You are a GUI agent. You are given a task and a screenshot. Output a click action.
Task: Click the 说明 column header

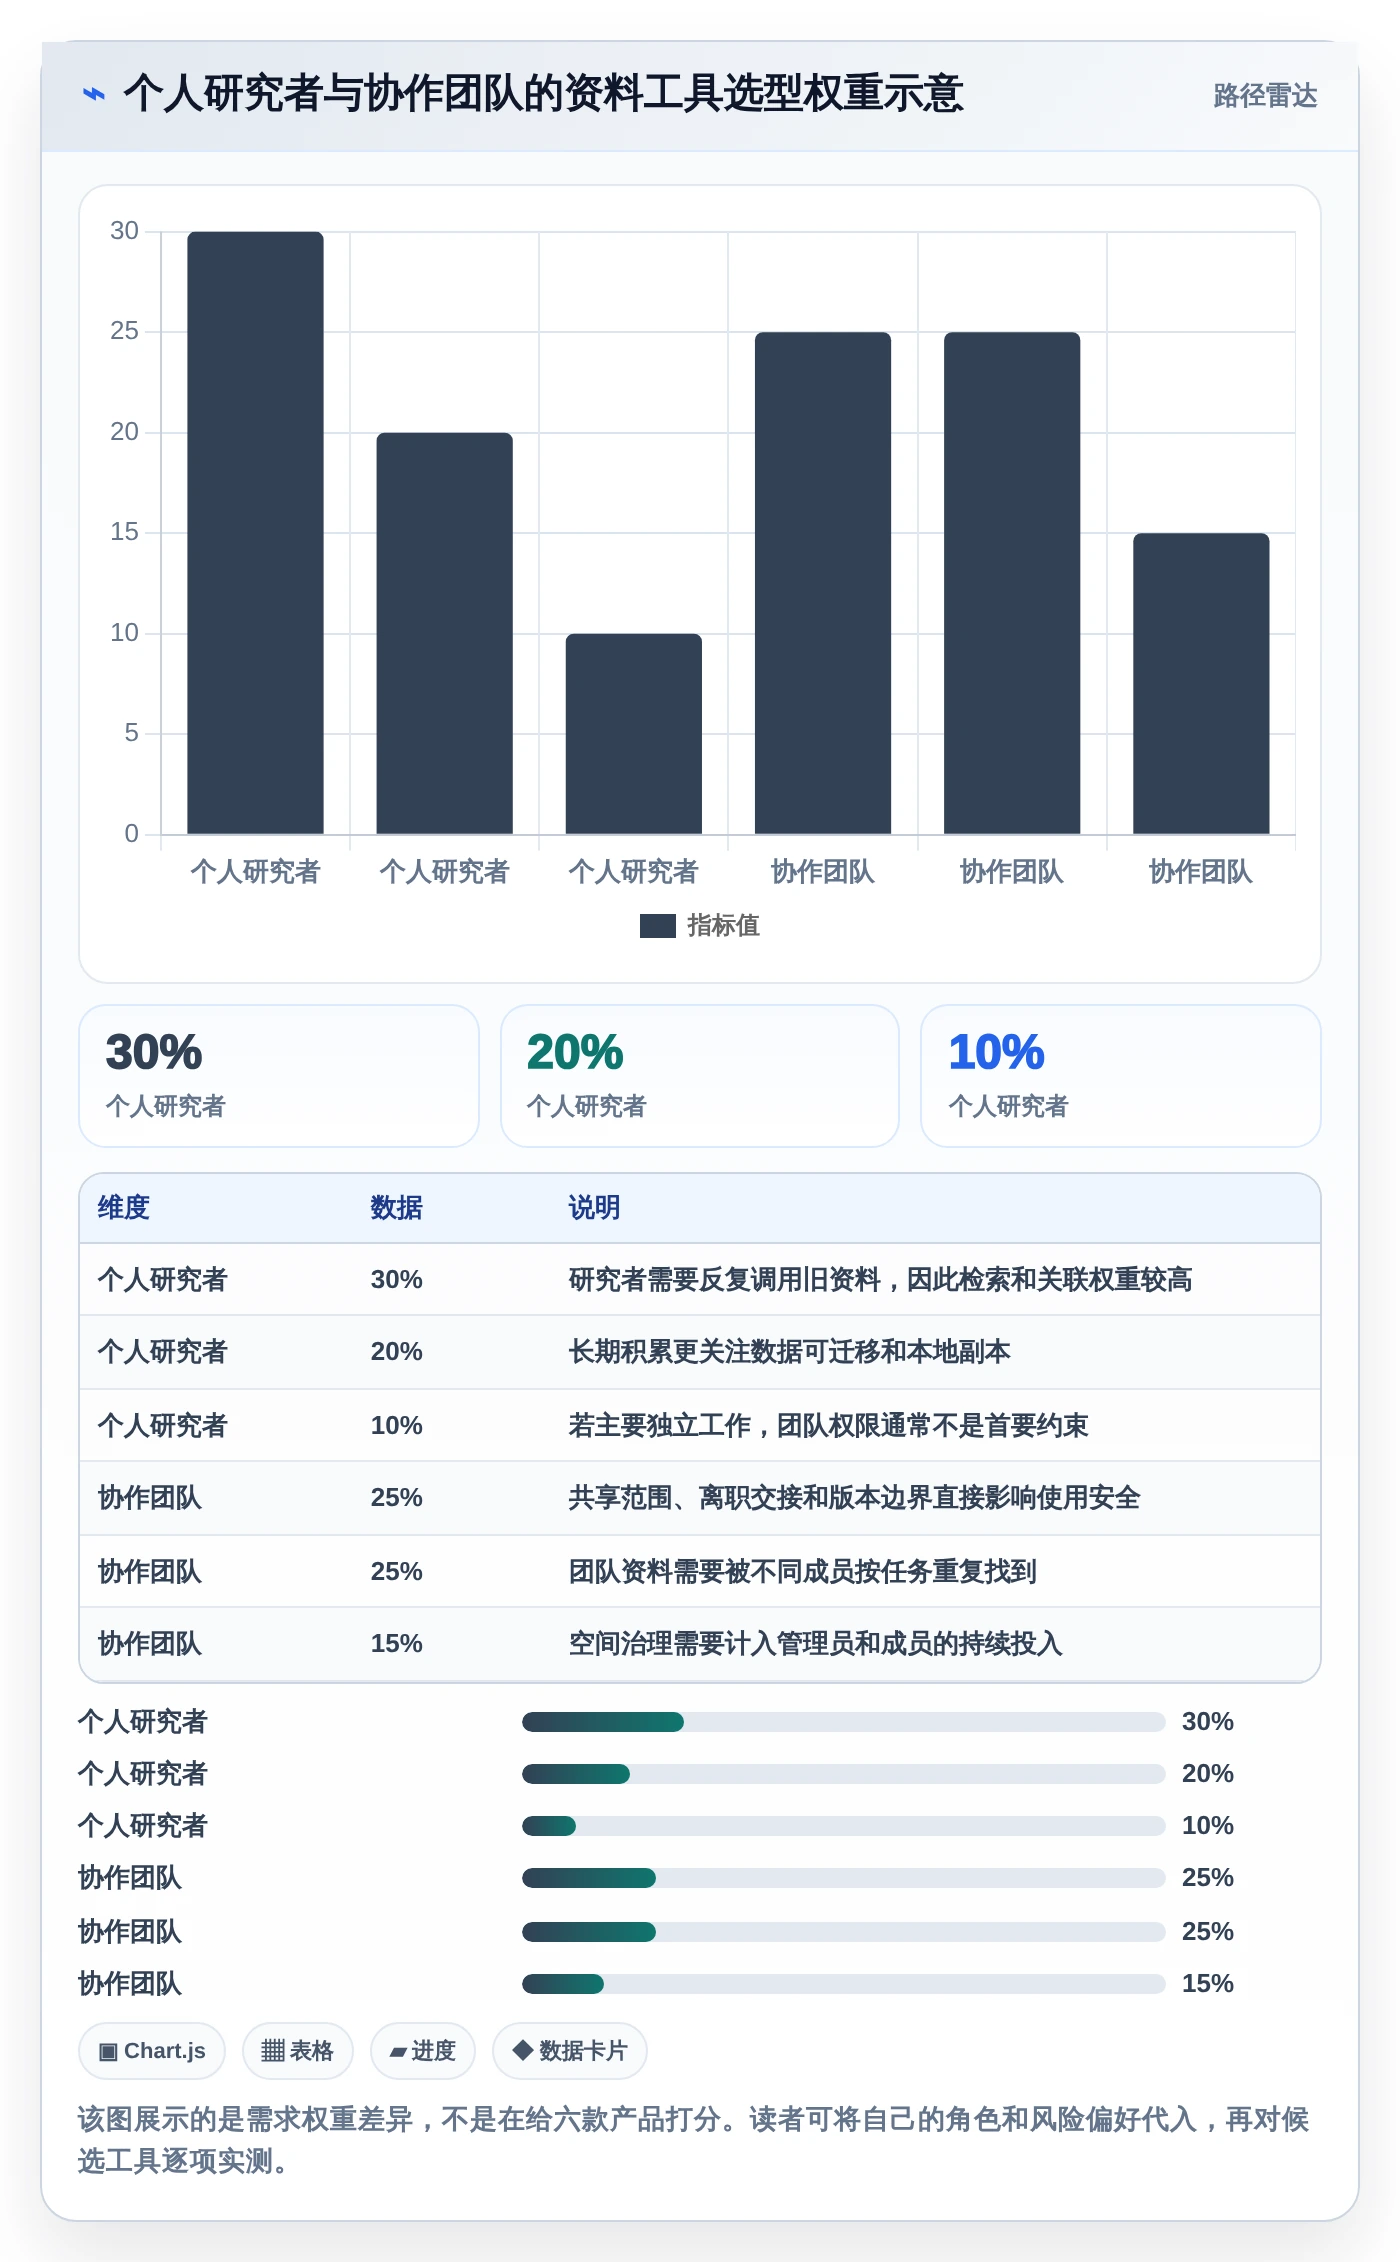[594, 1208]
